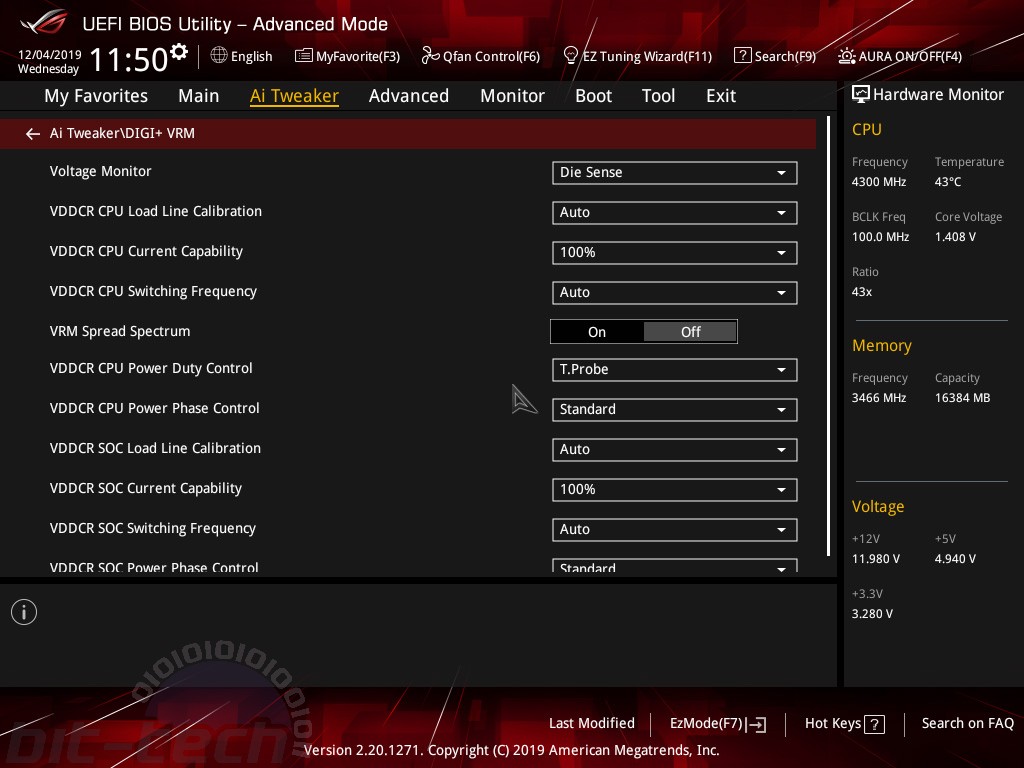Select VDDCR CPU Switching Frequency label

(153, 291)
